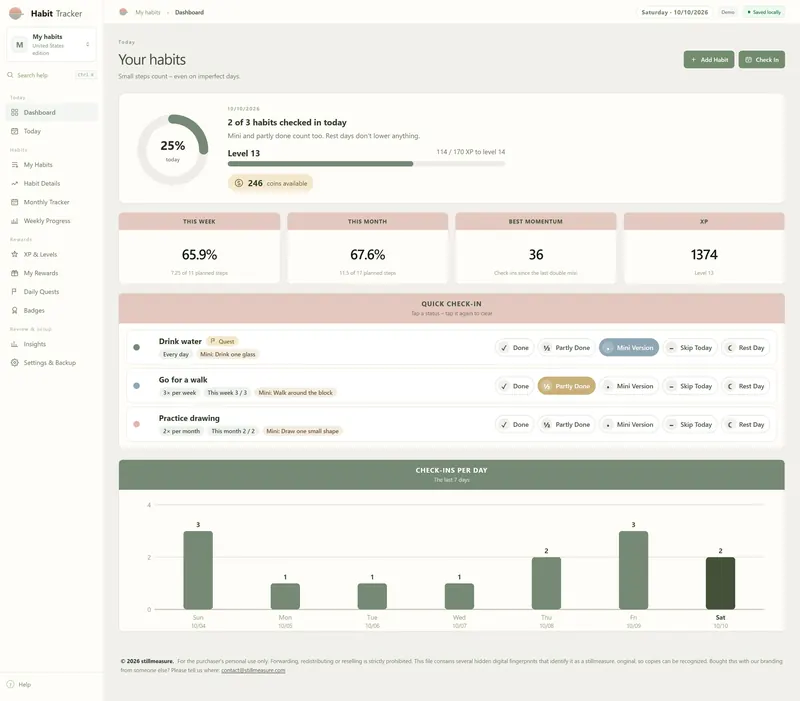Click the Help question mark icon
This screenshot has width=800, height=701.
click(x=10, y=685)
